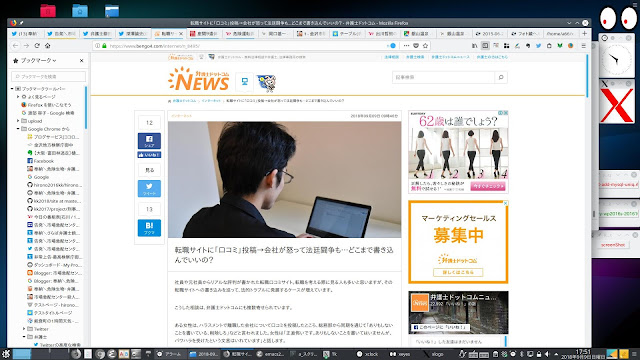Open the '62歳は誰でしょう?' advertisement
The image size is (640, 360).
pyautogui.click(x=458, y=151)
